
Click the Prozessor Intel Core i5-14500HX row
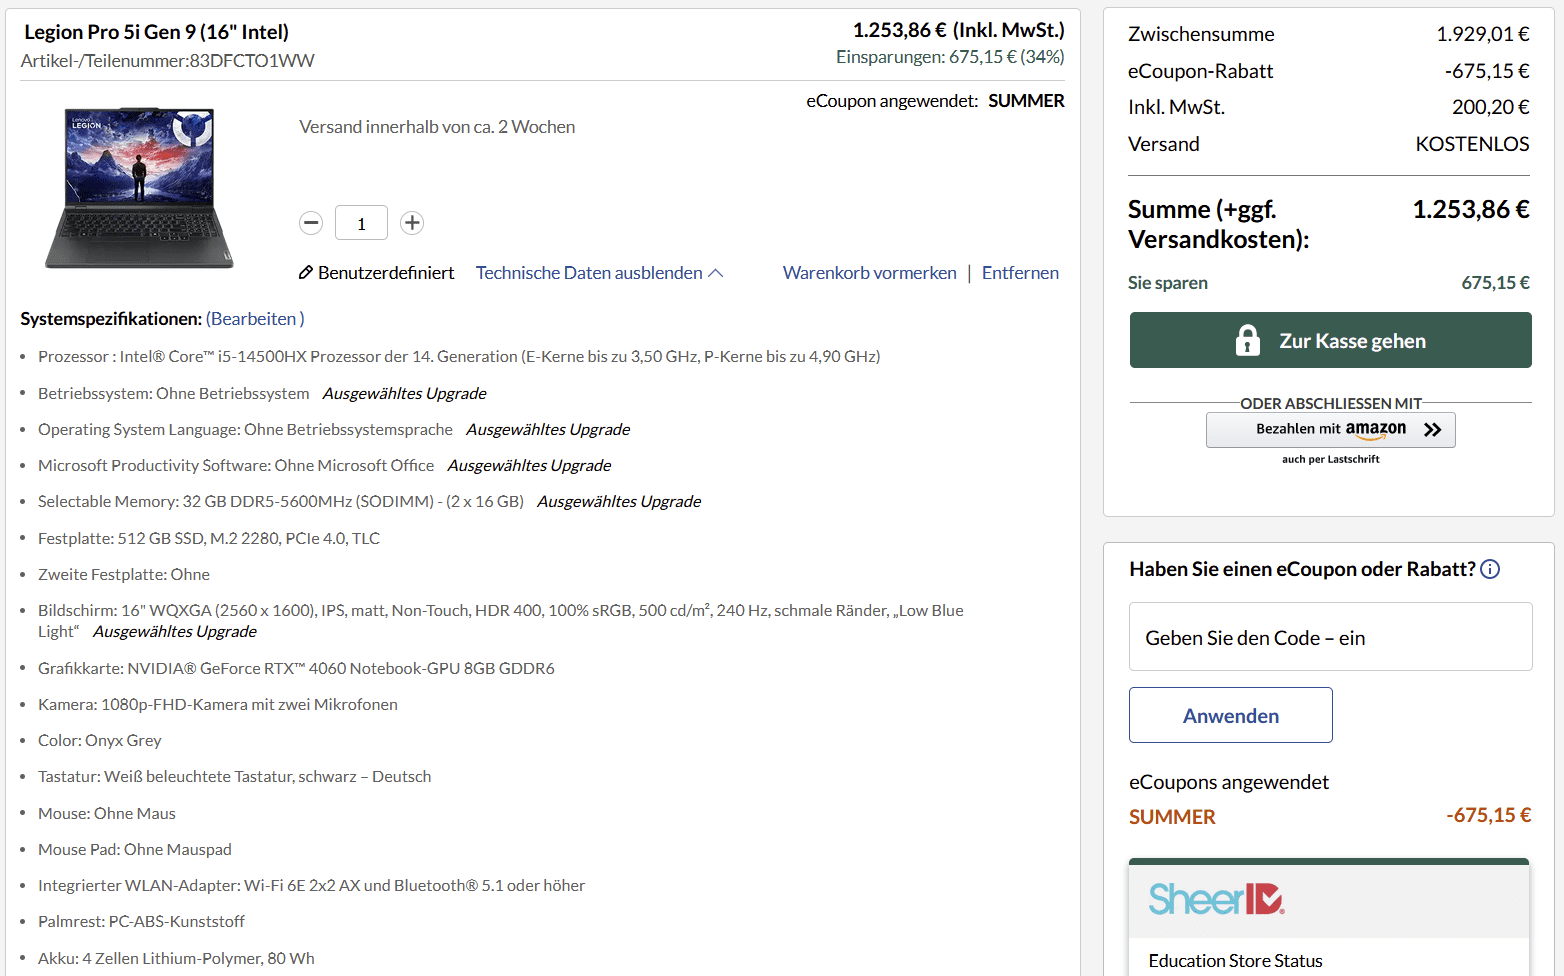tap(459, 357)
